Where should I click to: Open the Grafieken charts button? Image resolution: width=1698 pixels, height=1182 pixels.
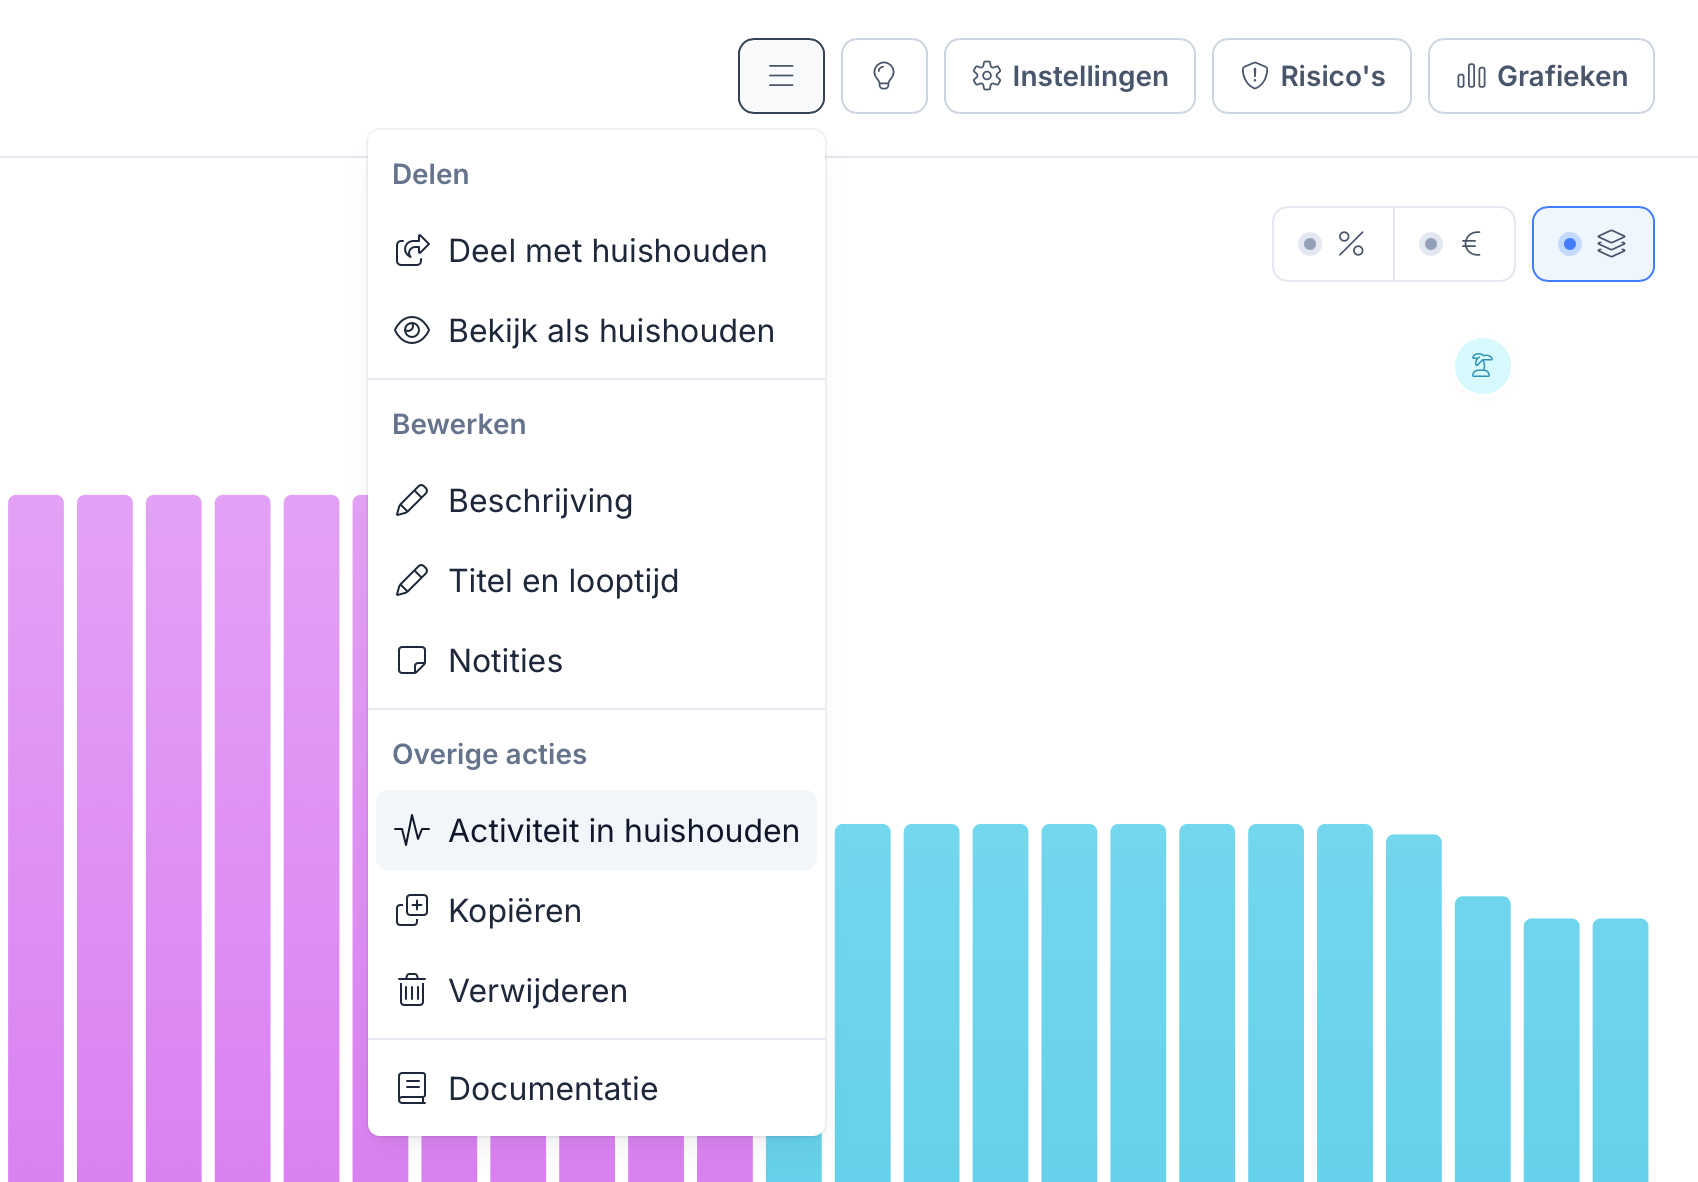[1541, 76]
